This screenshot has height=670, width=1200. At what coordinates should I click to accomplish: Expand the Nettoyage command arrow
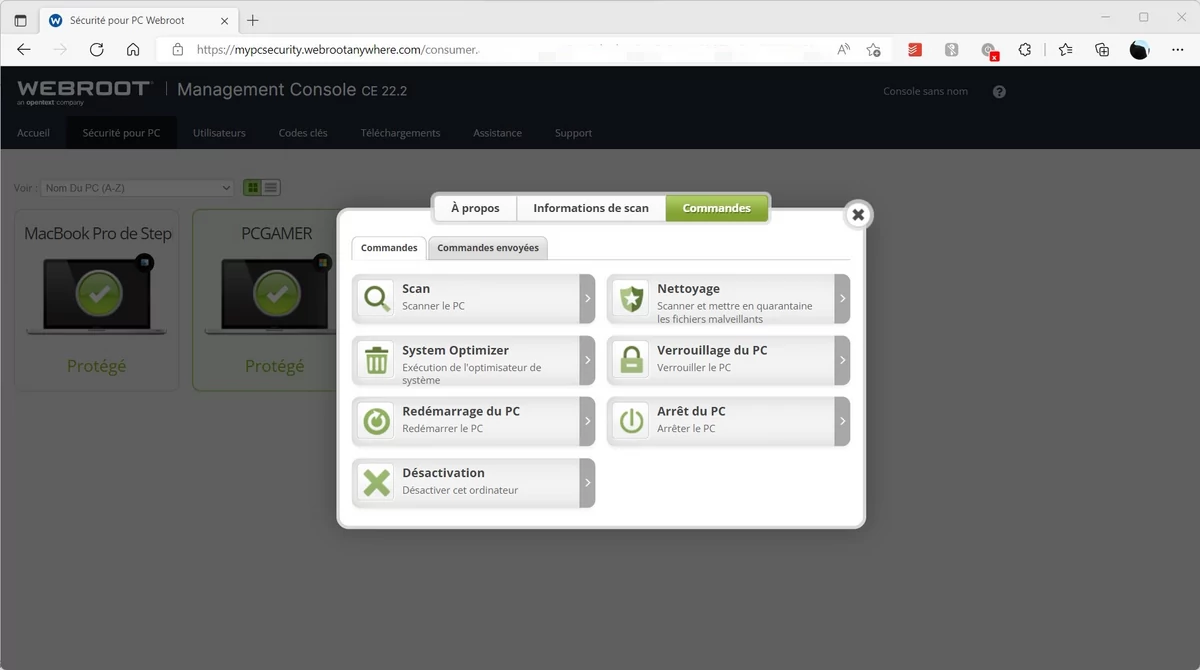(x=842, y=298)
